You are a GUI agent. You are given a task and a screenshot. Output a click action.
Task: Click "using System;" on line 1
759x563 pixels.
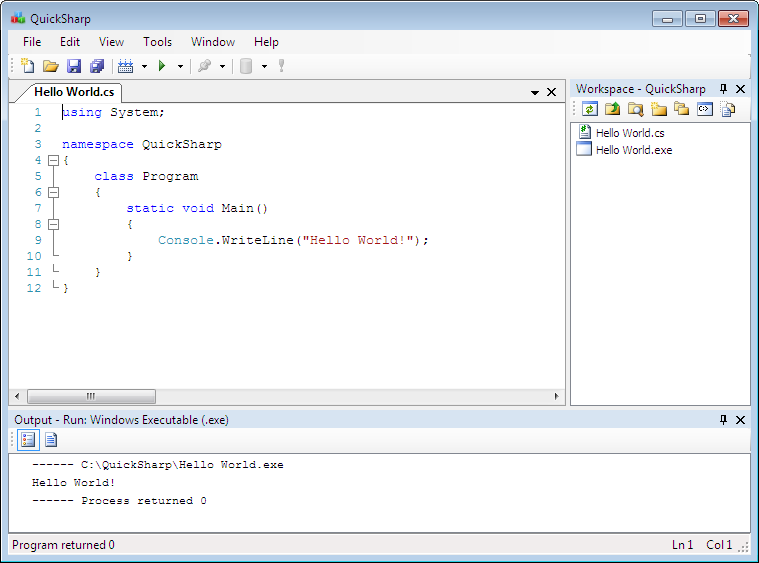coord(113,112)
